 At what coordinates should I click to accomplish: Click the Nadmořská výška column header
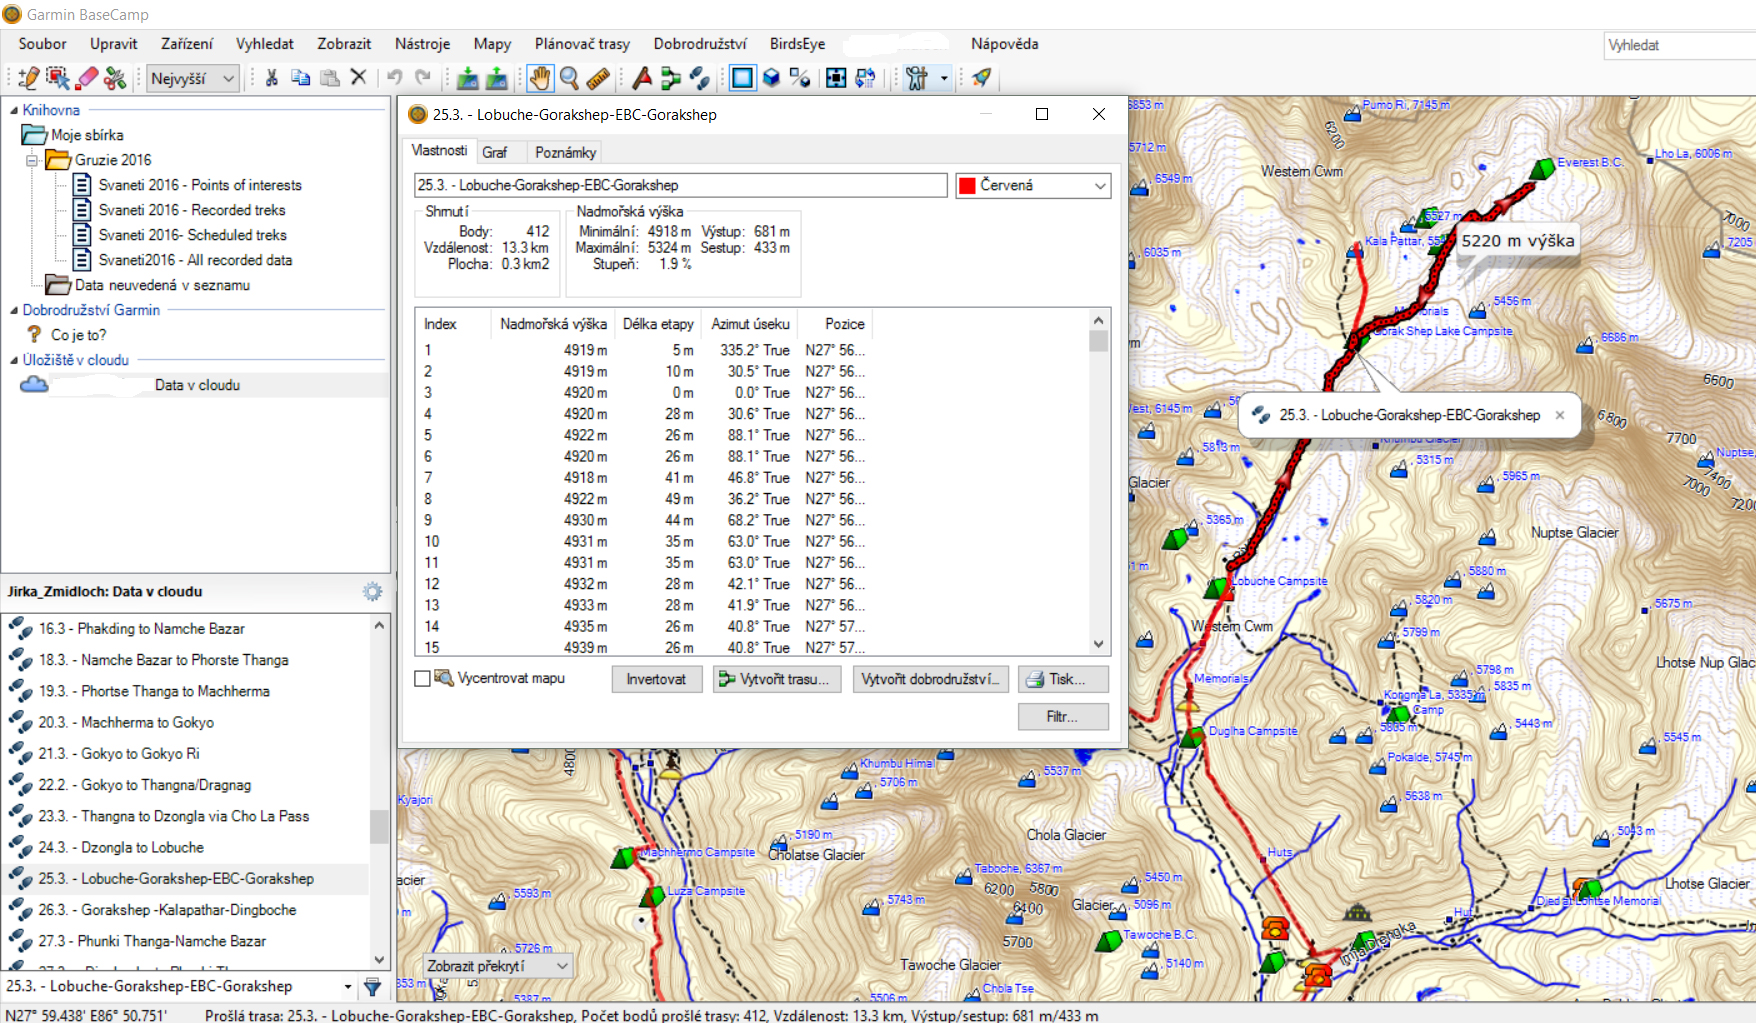(x=553, y=324)
